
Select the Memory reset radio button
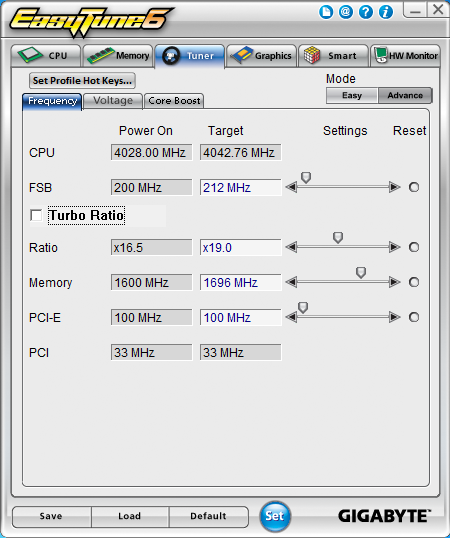[414, 282]
